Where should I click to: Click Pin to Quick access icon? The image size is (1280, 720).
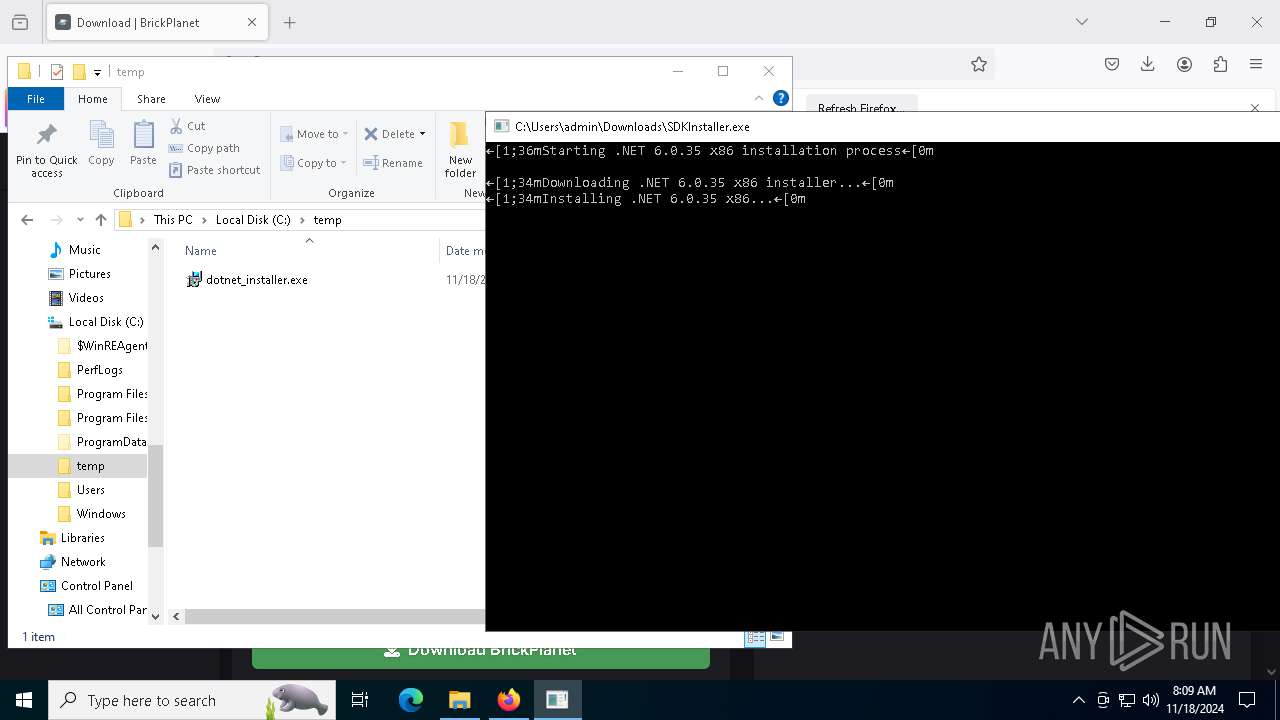pyautogui.click(x=46, y=150)
